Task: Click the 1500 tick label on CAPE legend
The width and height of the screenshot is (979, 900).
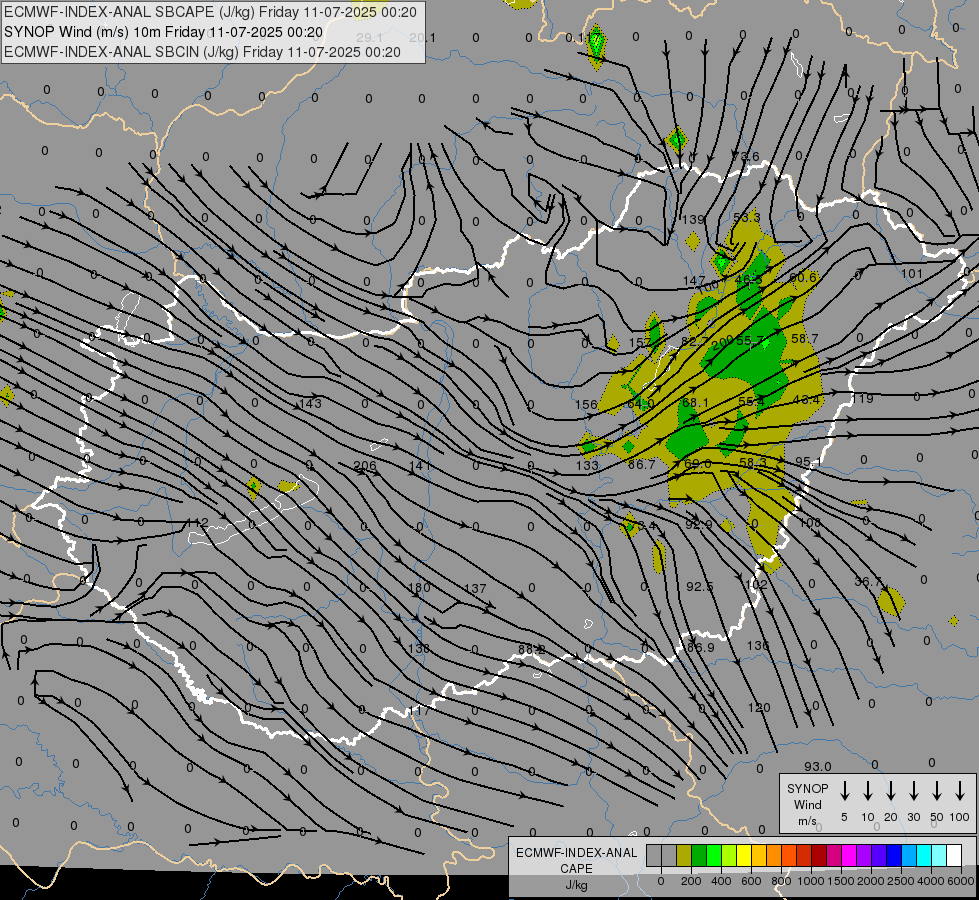Action: click(x=841, y=881)
